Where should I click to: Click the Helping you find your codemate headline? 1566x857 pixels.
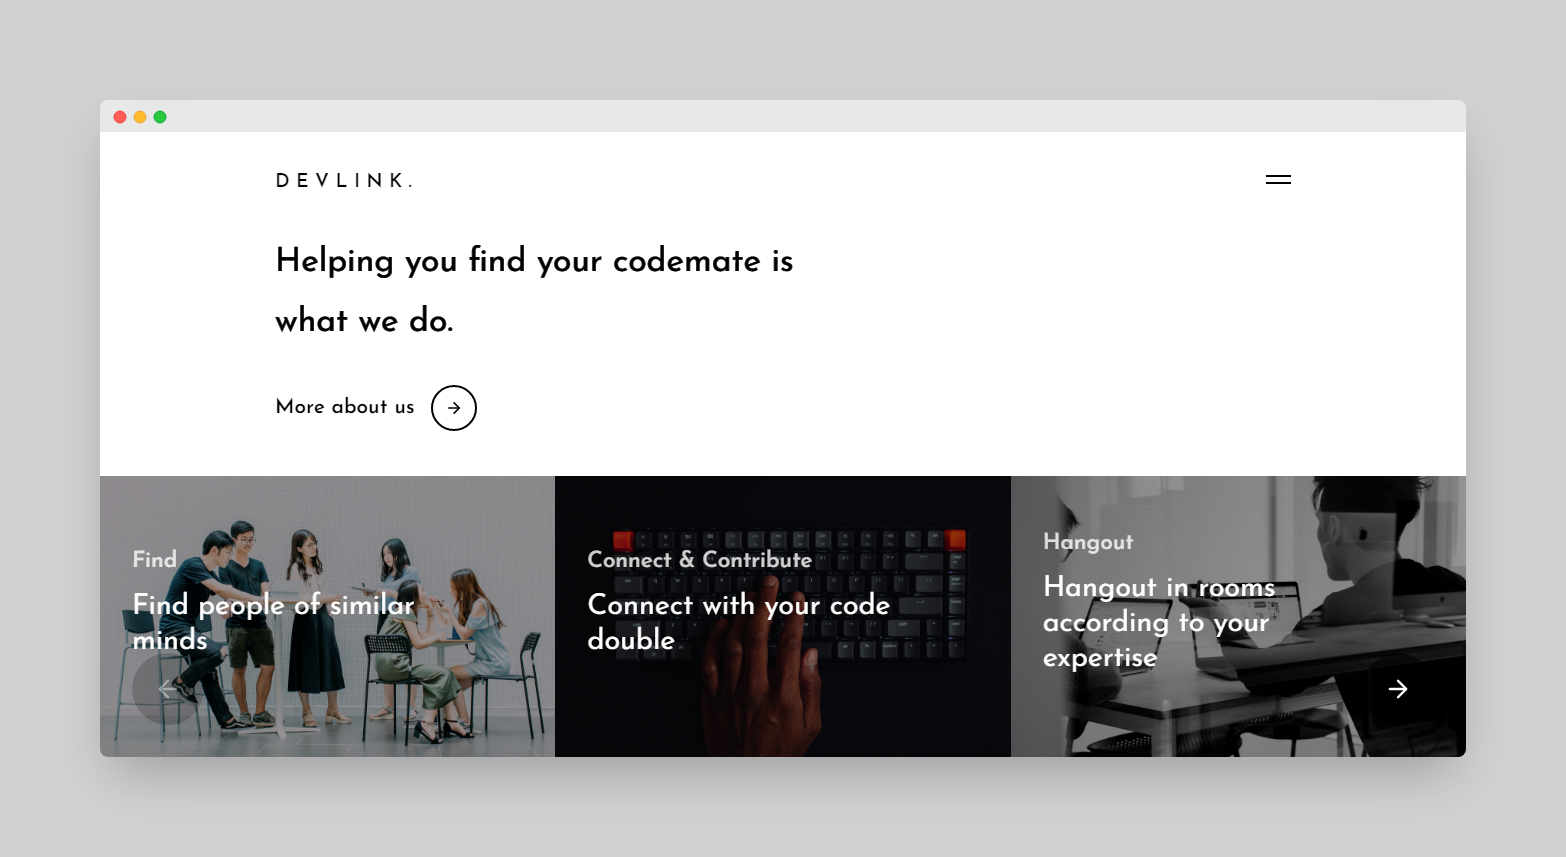(x=534, y=290)
